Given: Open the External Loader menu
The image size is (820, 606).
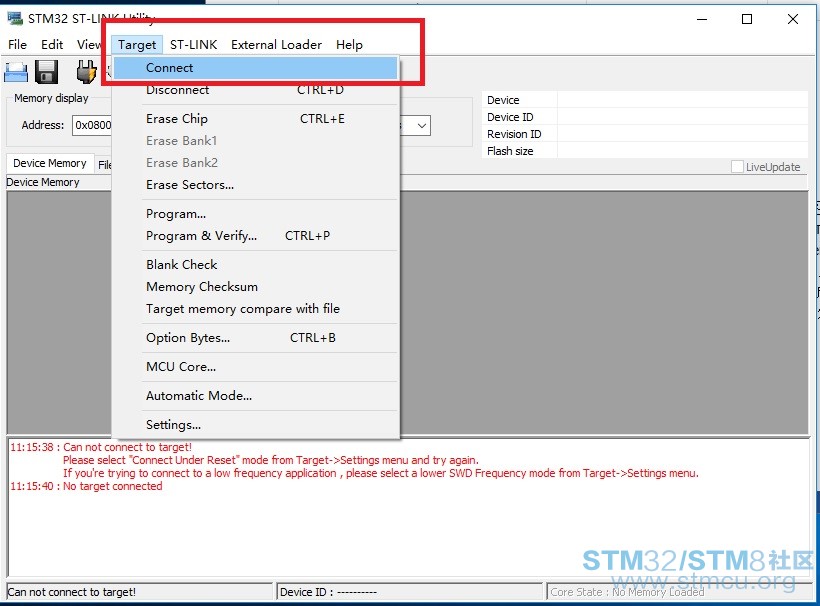Looking at the screenshot, I should pos(277,44).
